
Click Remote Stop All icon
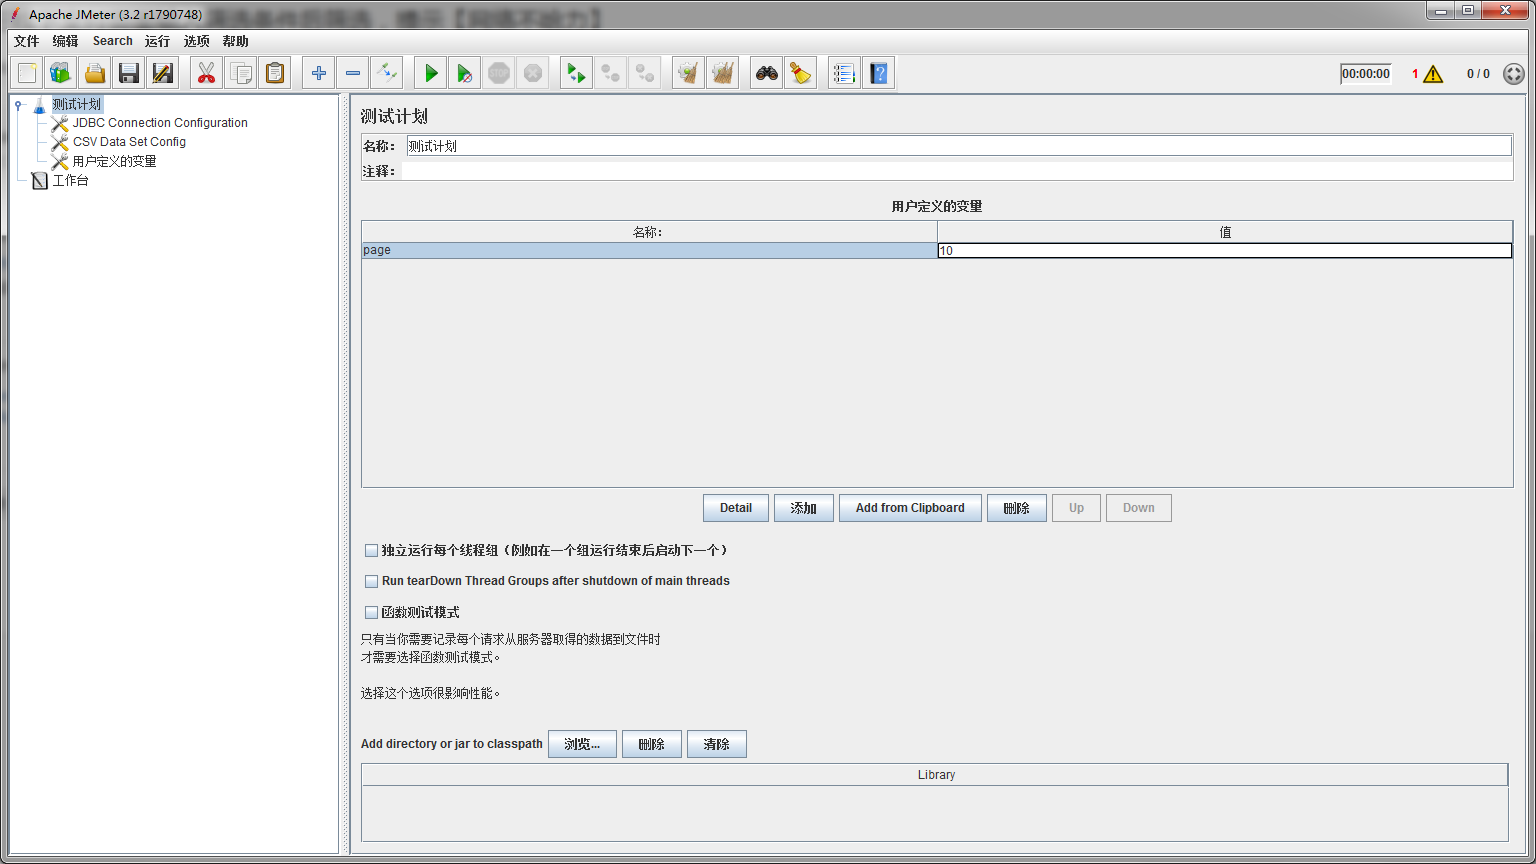pos(610,73)
